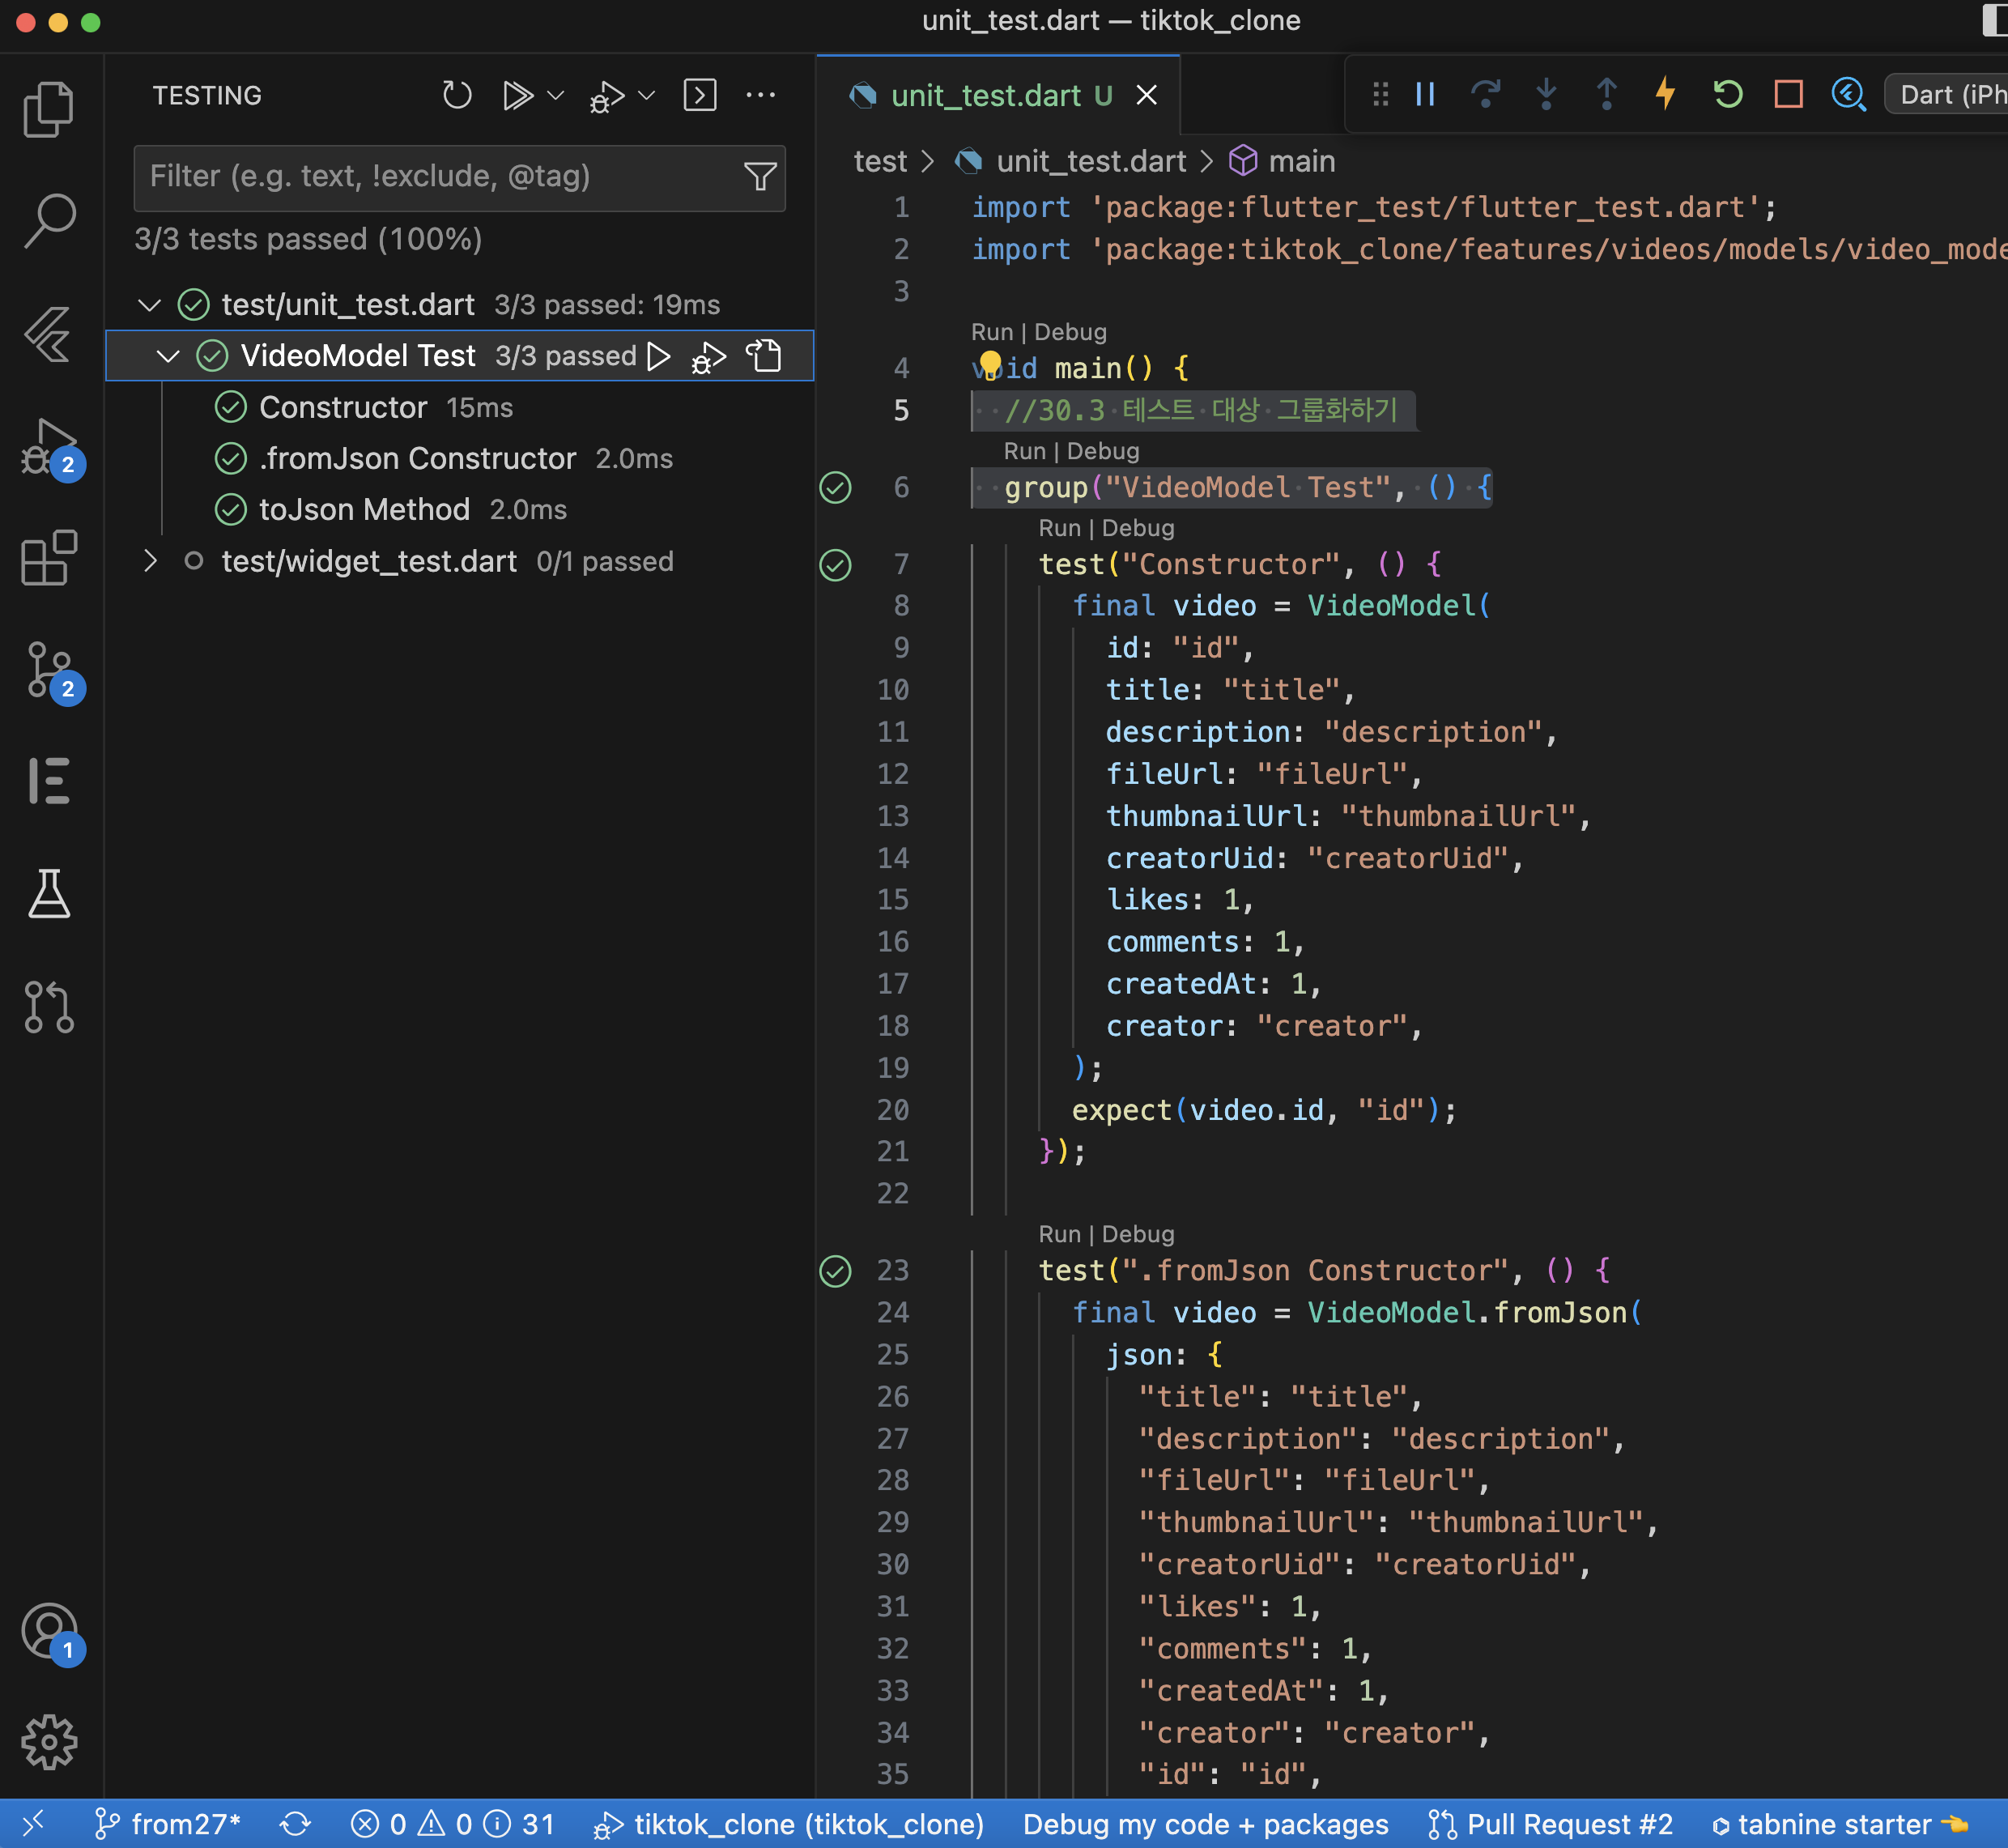The width and height of the screenshot is (2008, 1848).
Task: Click the lightbulb code action on line 4
Action: (989, 364)
